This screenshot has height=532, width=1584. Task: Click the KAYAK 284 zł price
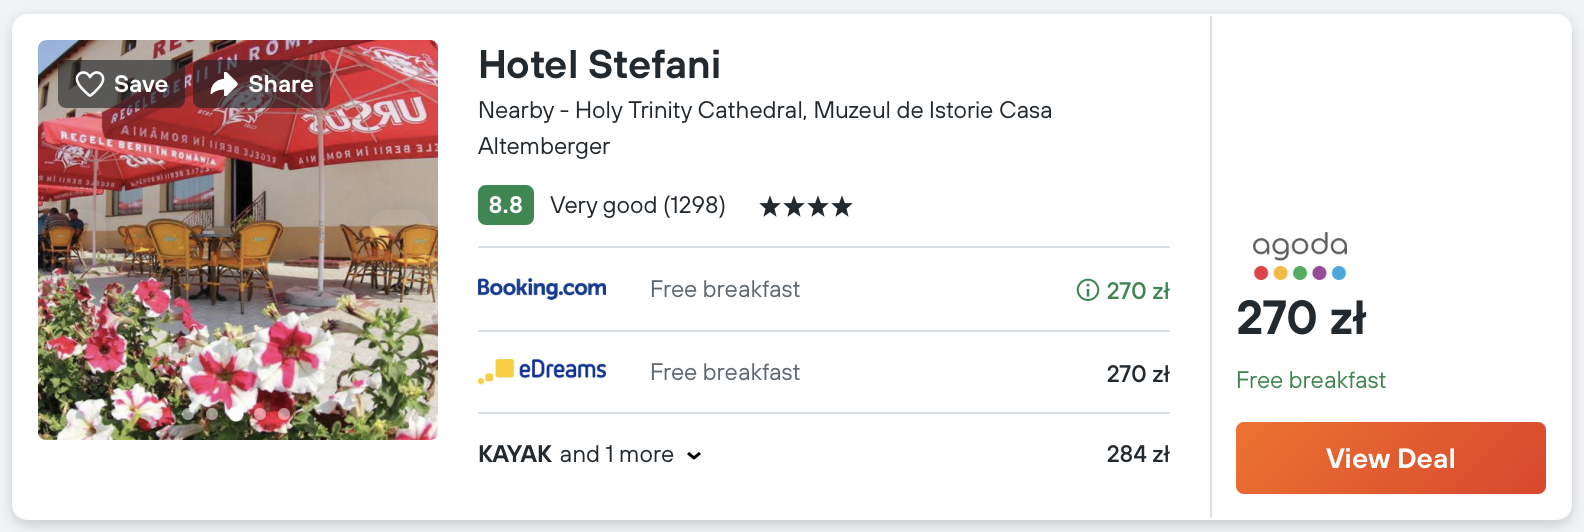coord(1137,454)
